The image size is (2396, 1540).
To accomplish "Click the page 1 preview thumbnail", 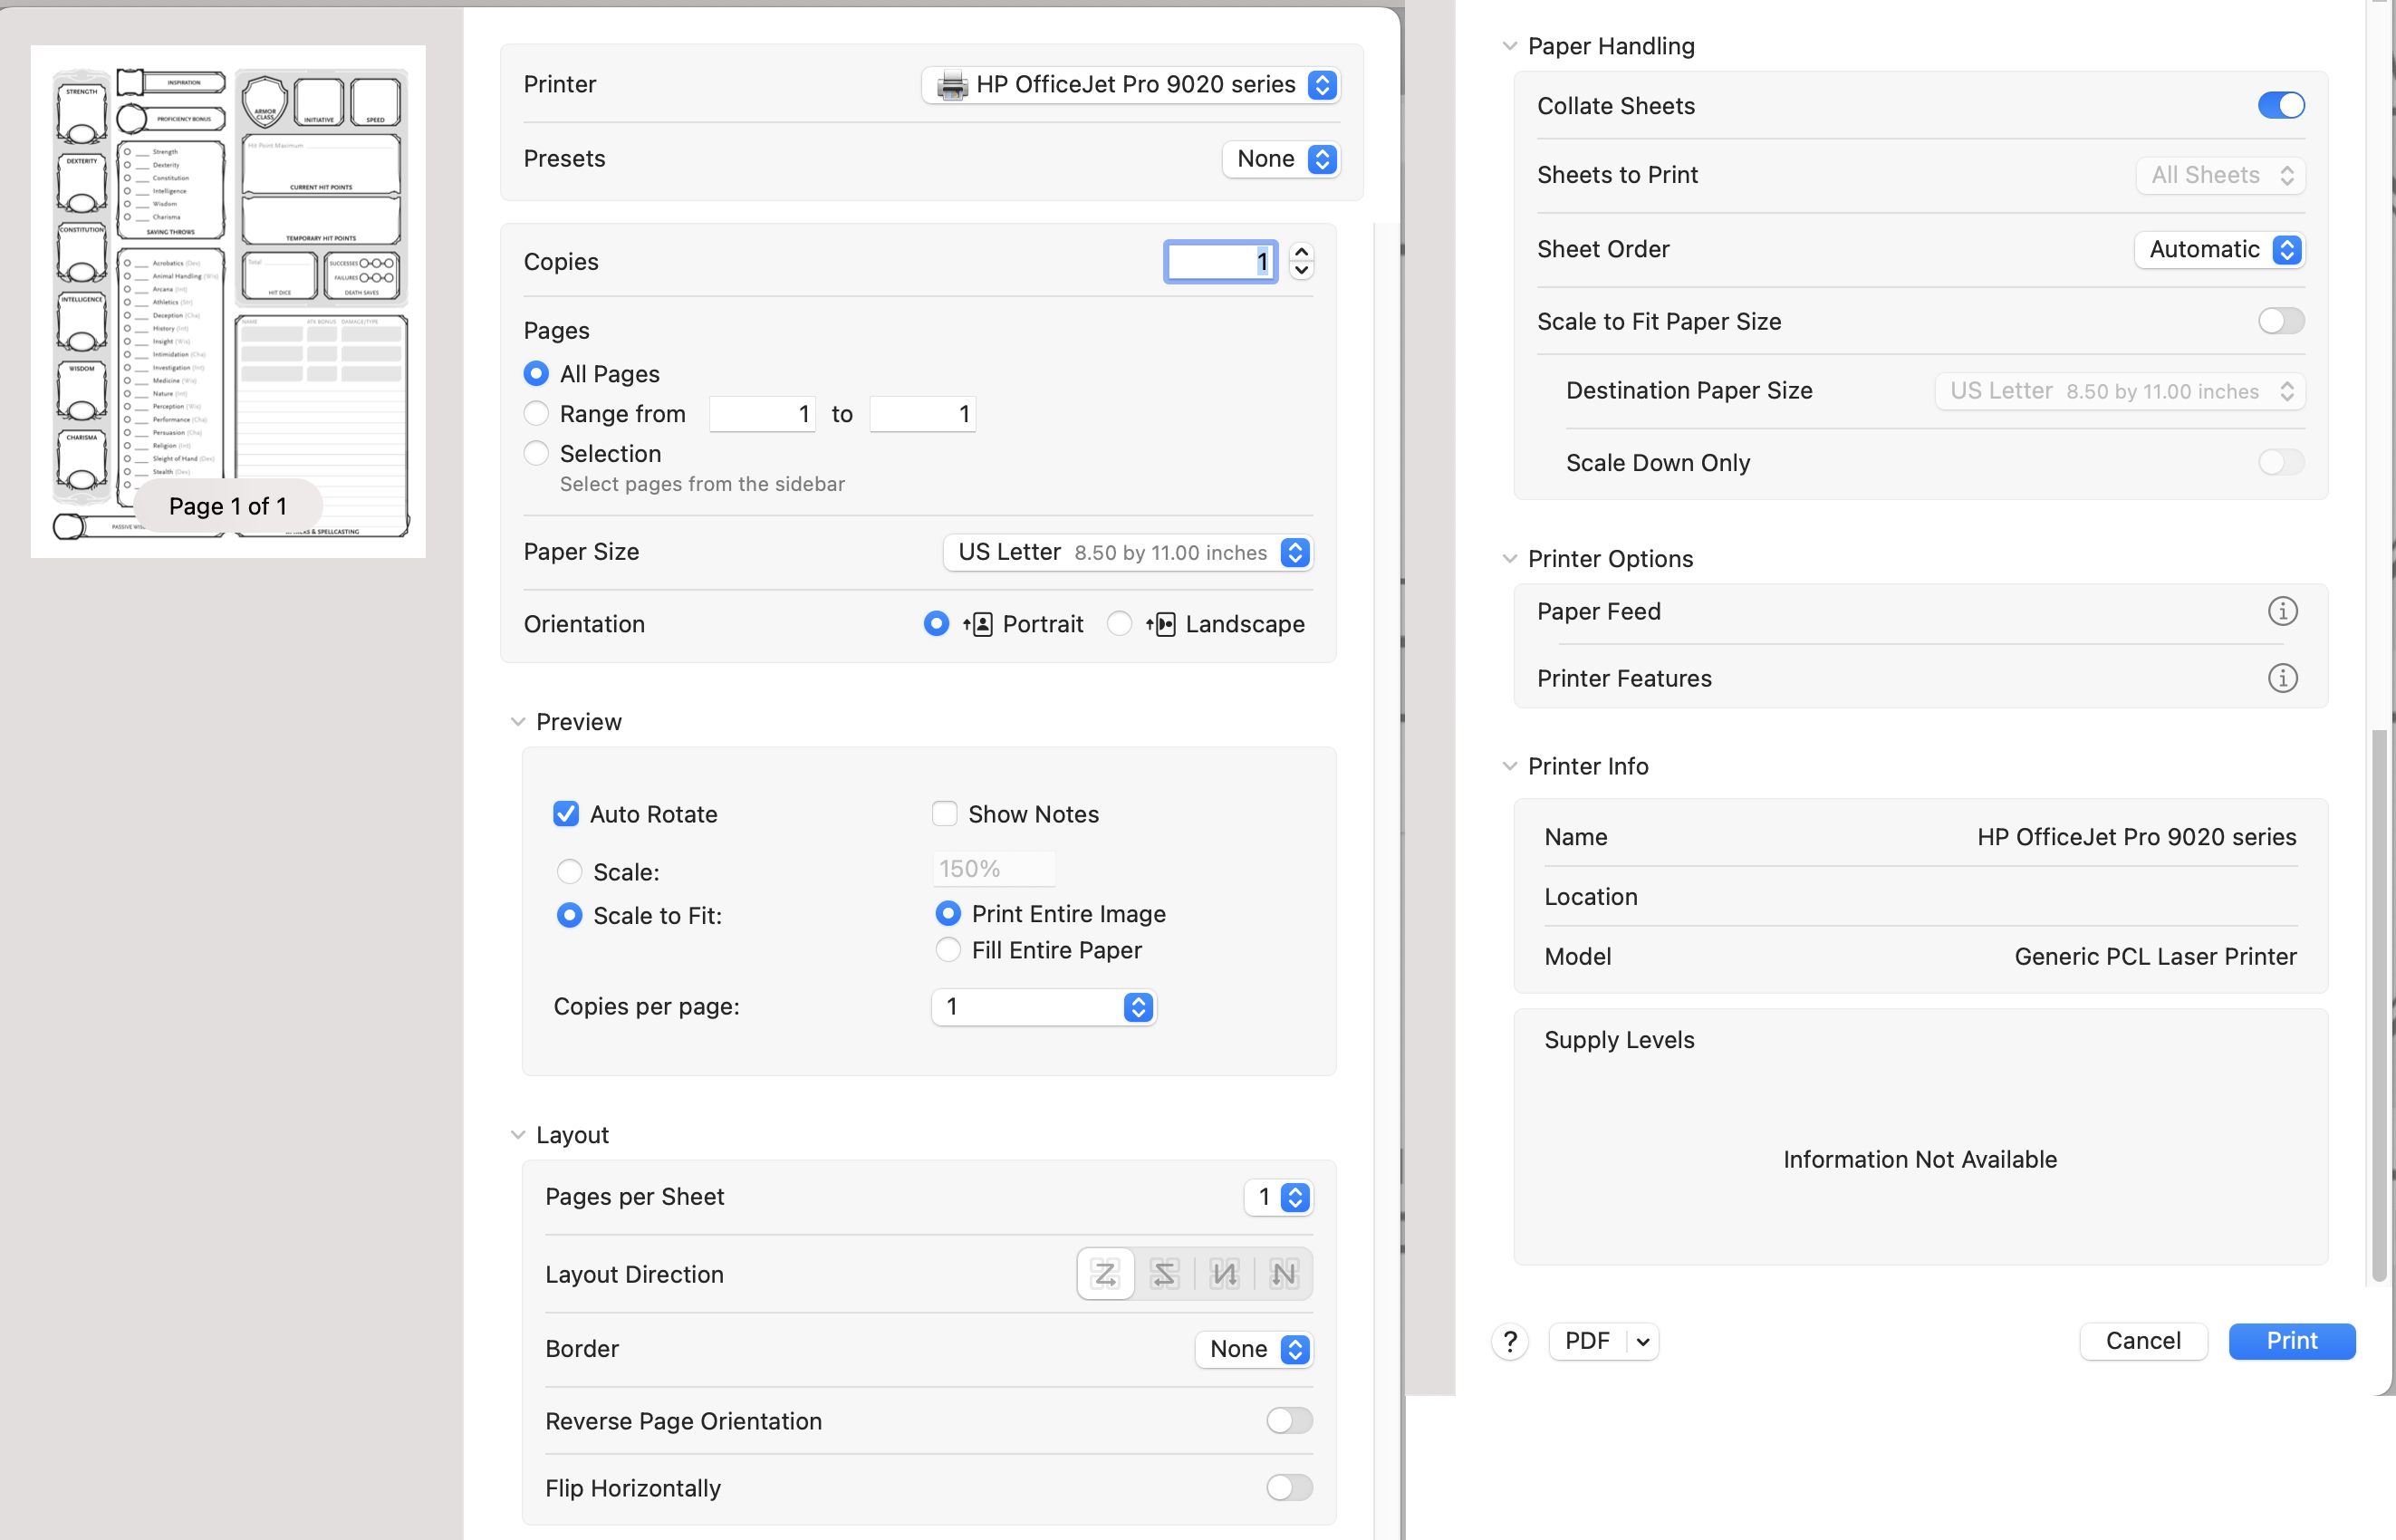I will tap(228, 301).
